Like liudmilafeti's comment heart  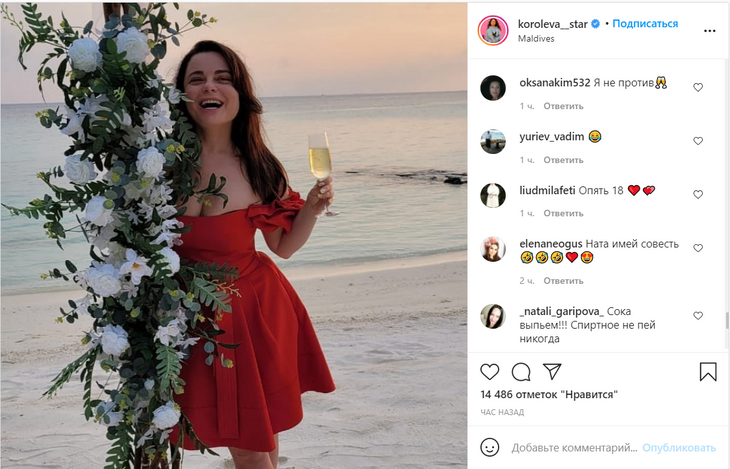698,194
